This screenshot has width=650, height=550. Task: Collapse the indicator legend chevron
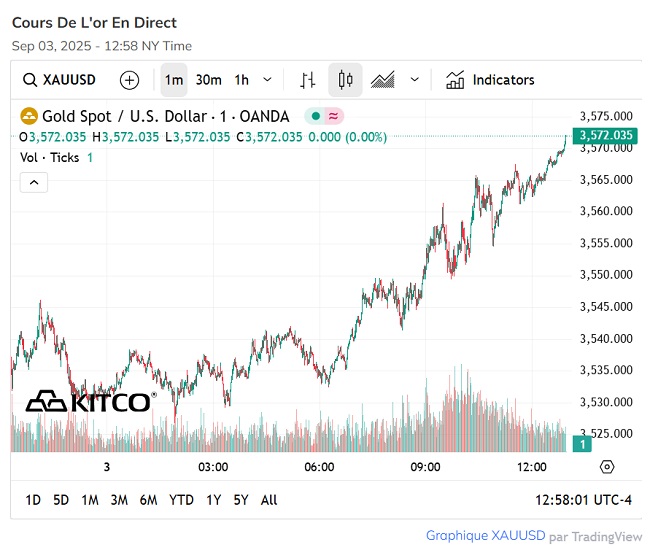[34, 182]
